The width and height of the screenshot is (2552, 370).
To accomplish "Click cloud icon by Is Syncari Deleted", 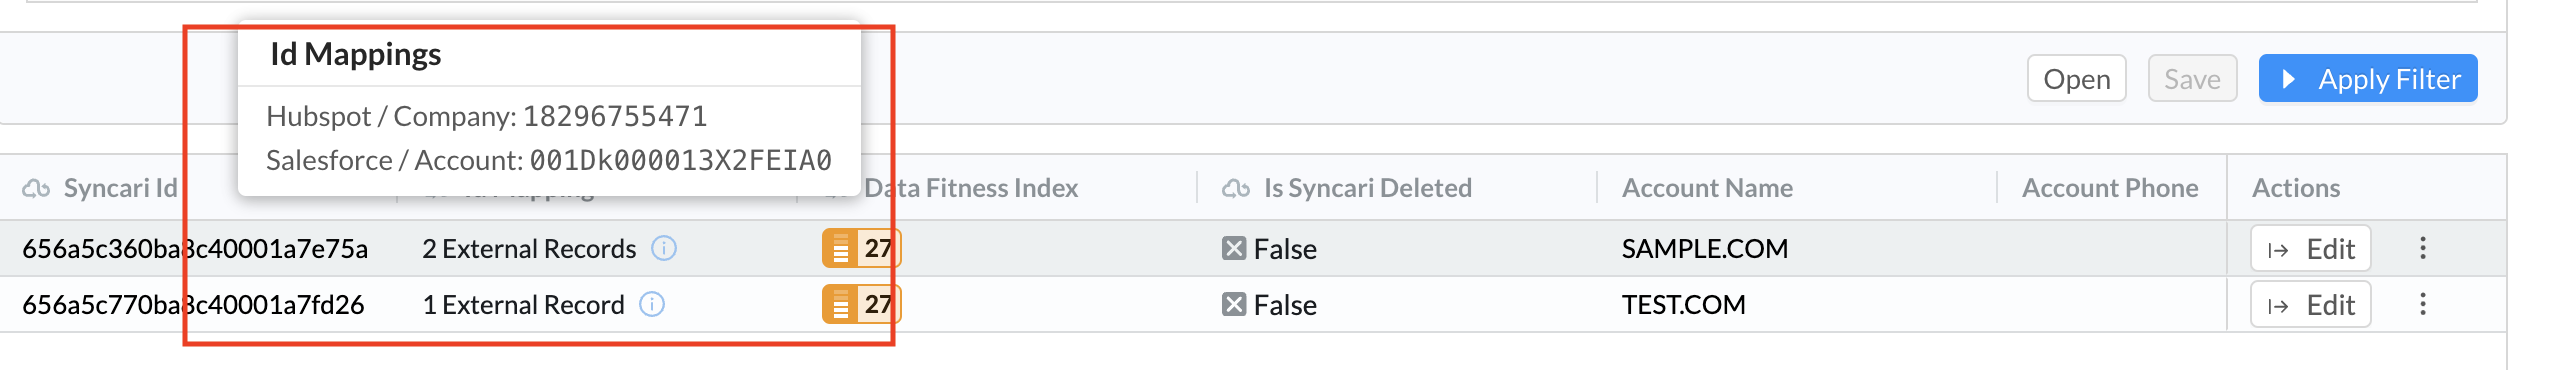I will click(1236, 188).
